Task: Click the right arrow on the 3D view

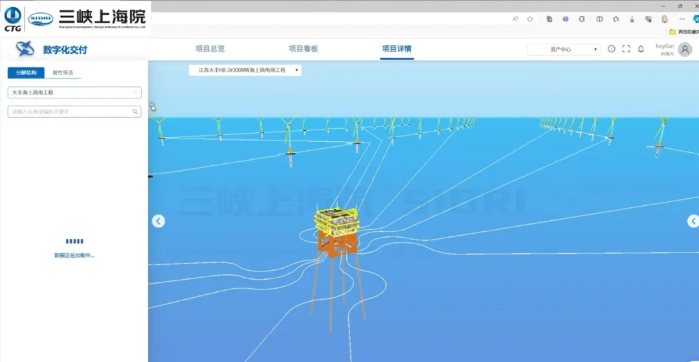Action: pyautogui.click(x=693, y=221)
